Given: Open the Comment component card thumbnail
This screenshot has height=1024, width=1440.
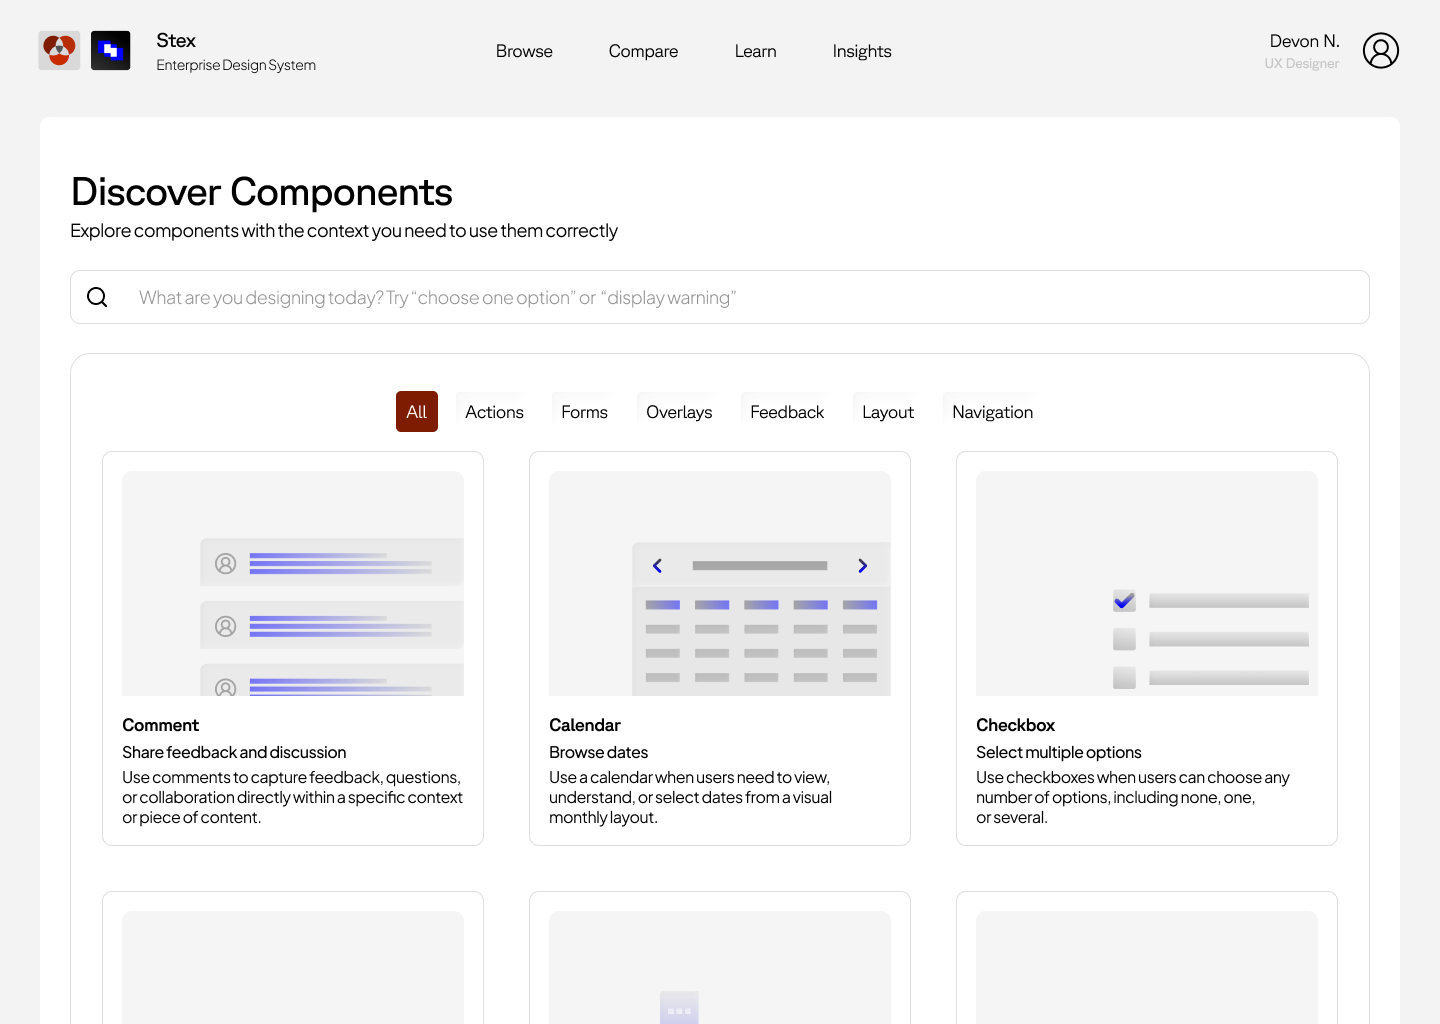Looking at the screenshot, I should 293,583.
